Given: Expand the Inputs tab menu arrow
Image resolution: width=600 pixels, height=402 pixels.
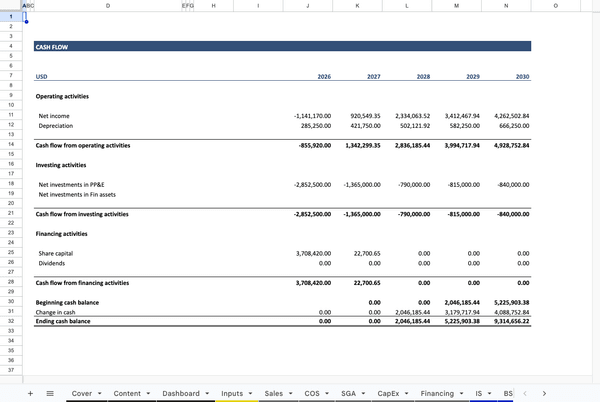Looking at the screenshot, I should [x=251, y=394].
